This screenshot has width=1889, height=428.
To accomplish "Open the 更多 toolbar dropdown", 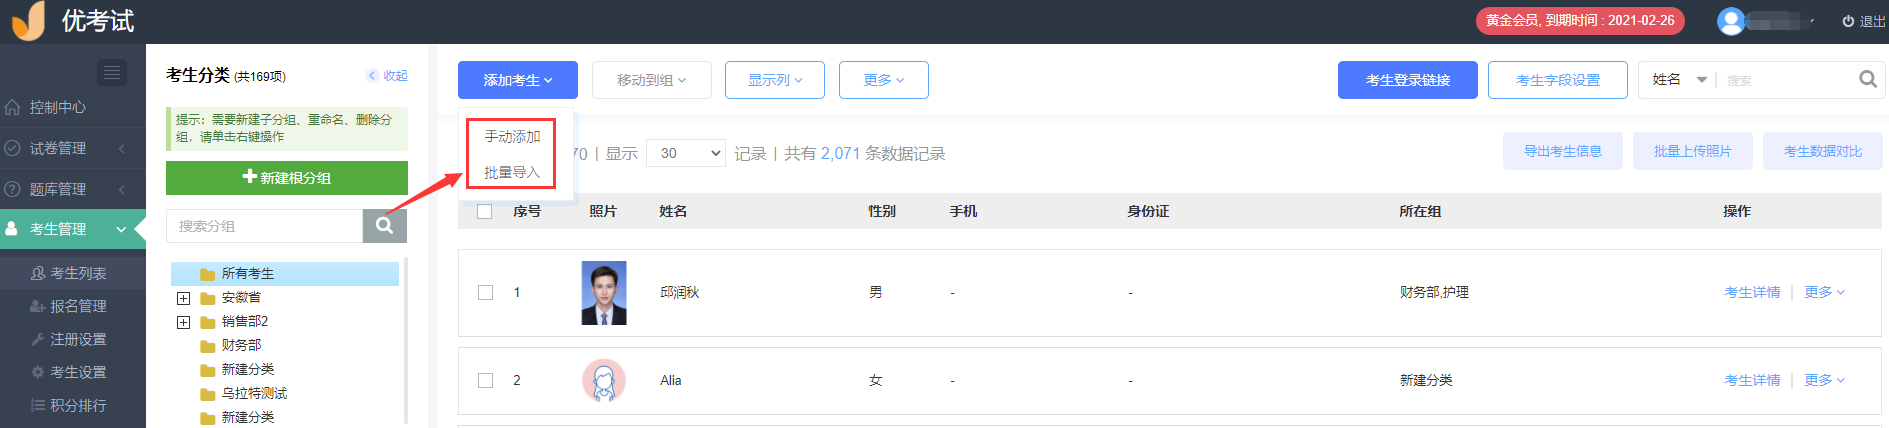I will (x=884, y=80).
